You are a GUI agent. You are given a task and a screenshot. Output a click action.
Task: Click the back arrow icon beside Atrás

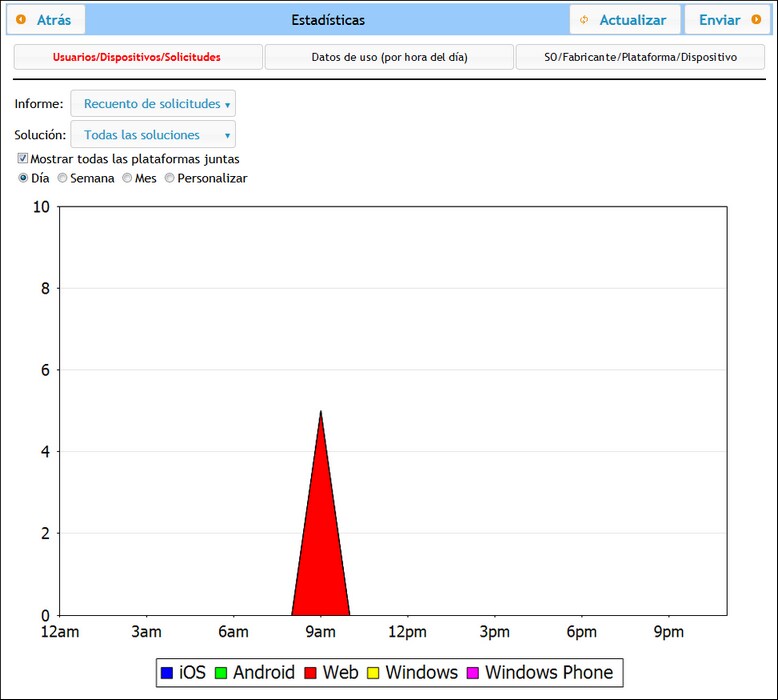[x=21, y=20]
